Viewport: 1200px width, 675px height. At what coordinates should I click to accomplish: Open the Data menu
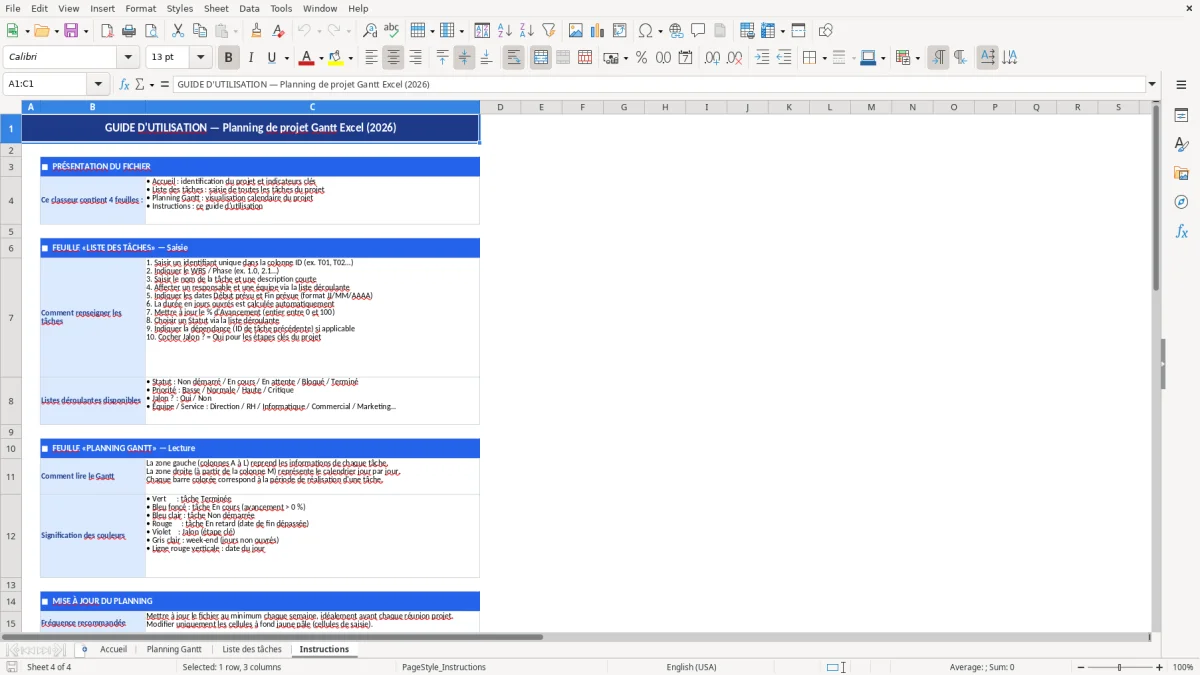pyautogui.click(x=249, y=8)
